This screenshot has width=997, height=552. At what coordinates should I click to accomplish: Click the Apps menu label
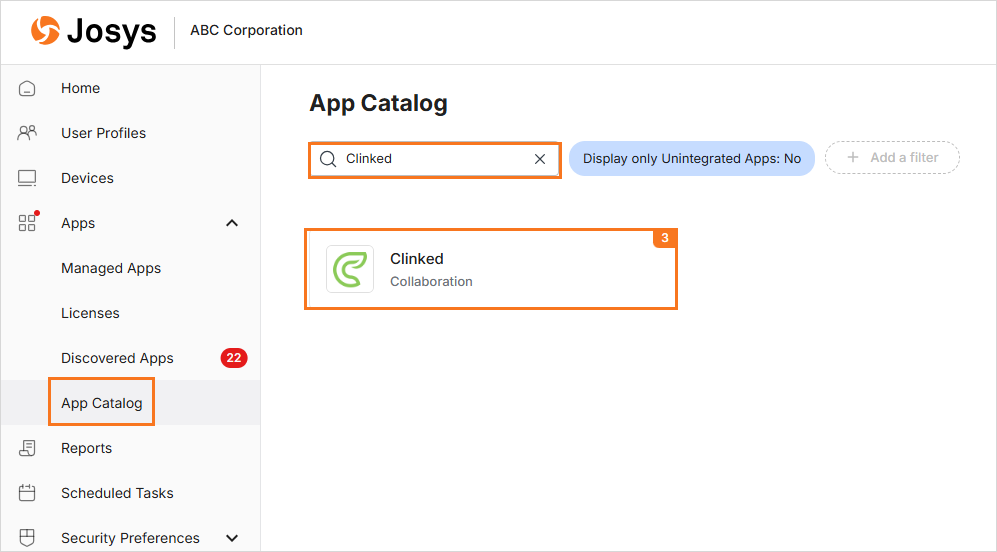pyautogui.click(x=78, y=223)
